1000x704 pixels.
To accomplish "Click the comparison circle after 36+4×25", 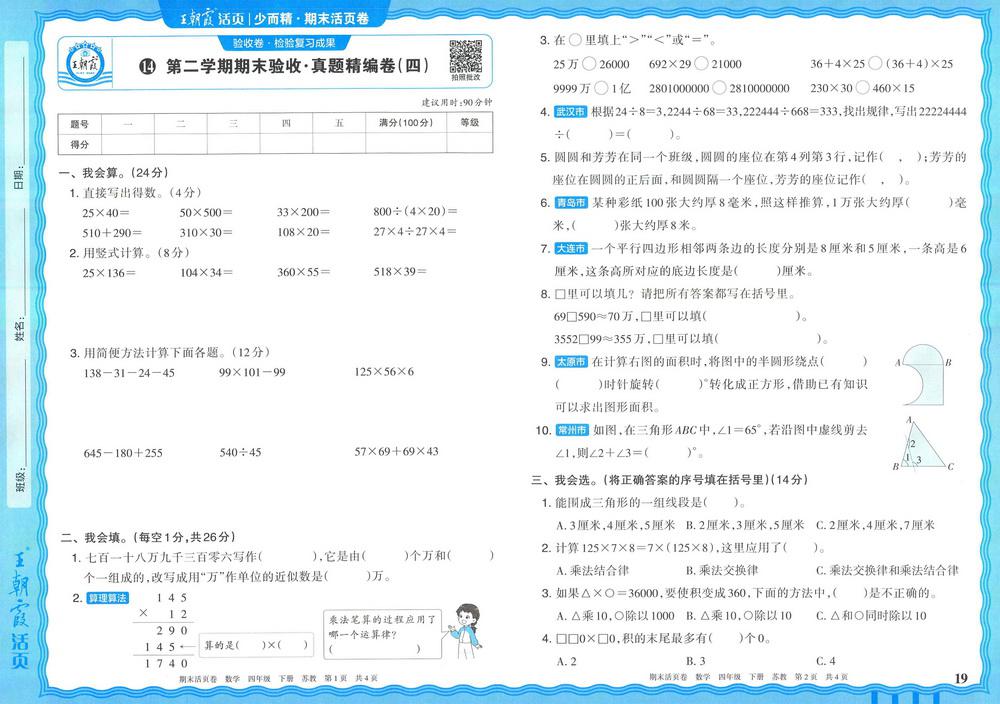I will (x=875, y=63).
